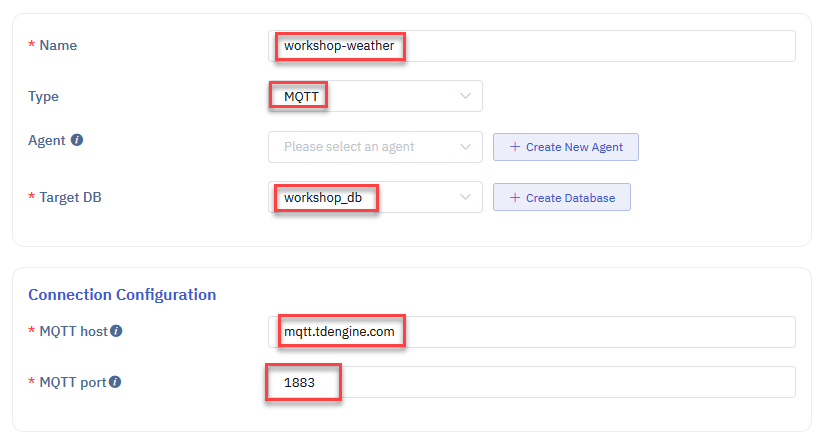Open the 'Please select an agent' selector
The image size is (831, 443).
coord(374,147)
